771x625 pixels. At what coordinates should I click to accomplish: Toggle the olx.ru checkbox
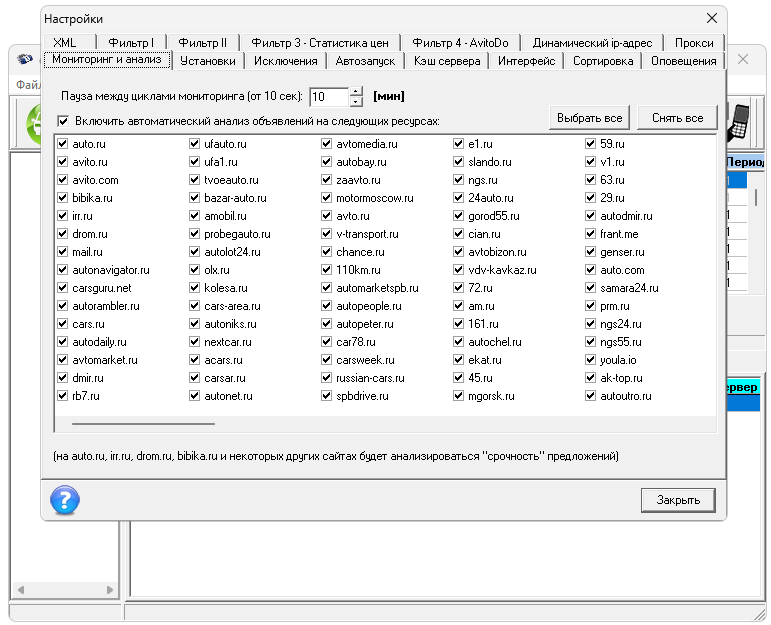click(194, 269)
